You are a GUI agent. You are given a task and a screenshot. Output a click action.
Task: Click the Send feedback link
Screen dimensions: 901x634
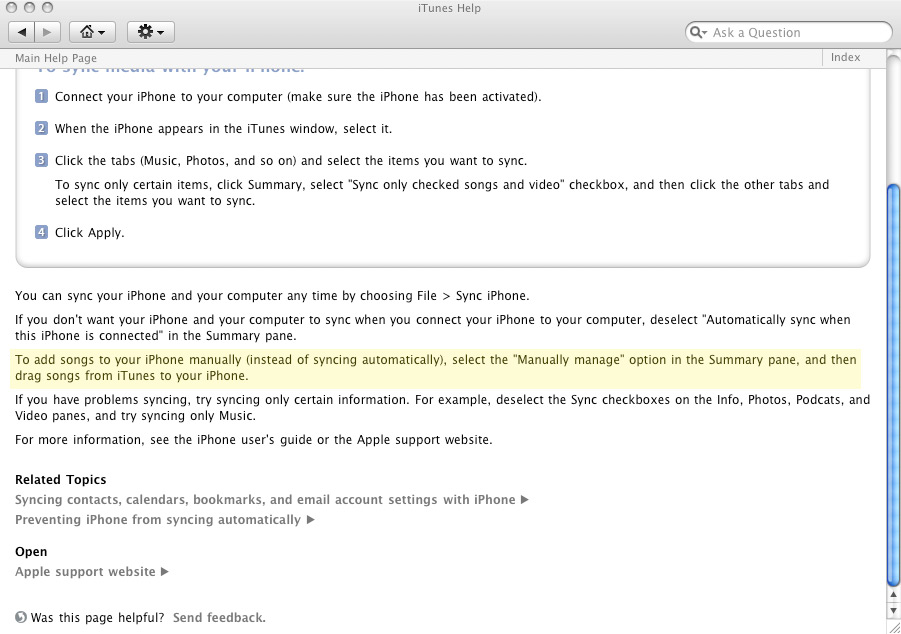(219, 618)
